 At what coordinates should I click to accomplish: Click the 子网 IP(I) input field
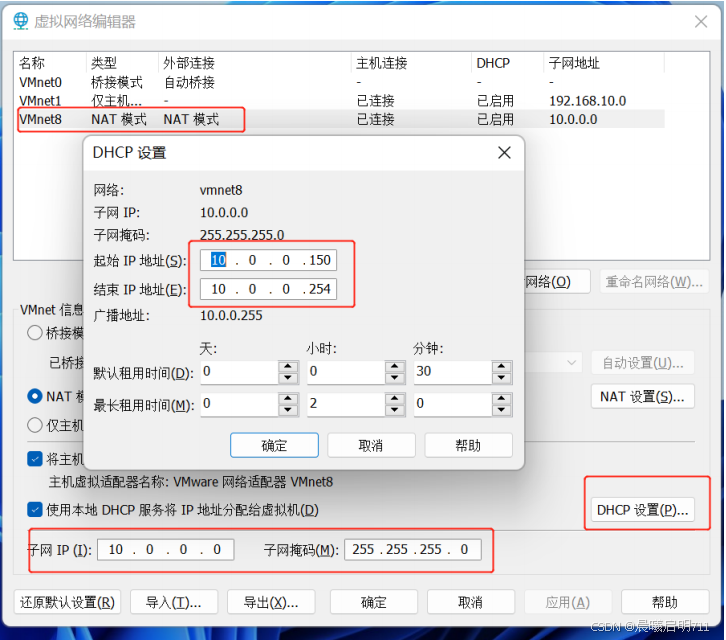[165, 549]
